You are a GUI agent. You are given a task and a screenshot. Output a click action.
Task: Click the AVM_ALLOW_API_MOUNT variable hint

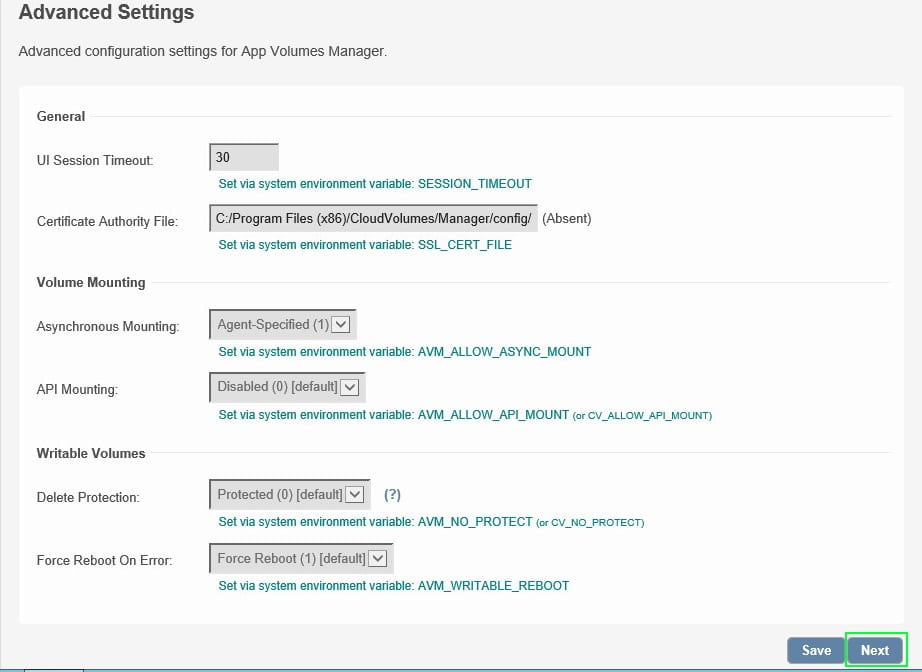(x=465, y=415)
